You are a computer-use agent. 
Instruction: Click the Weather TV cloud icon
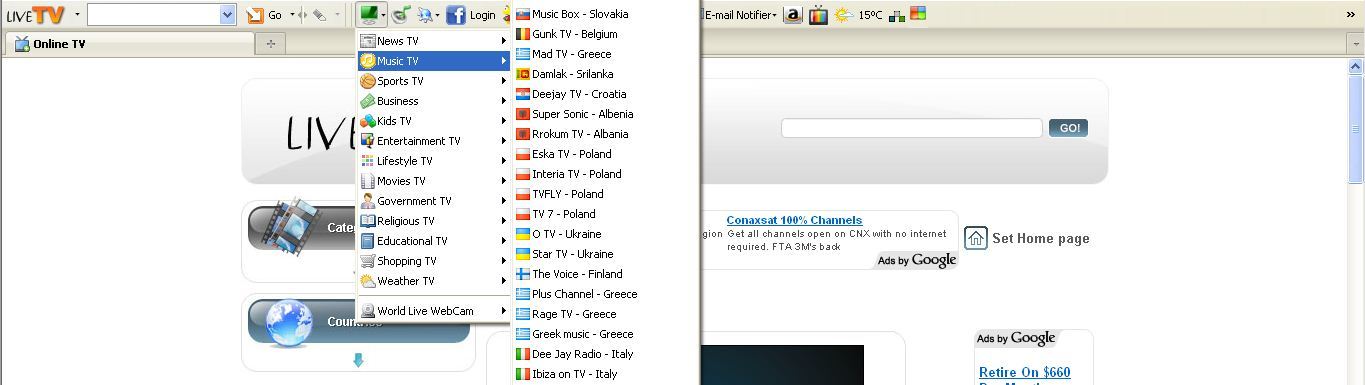(368, 281)
